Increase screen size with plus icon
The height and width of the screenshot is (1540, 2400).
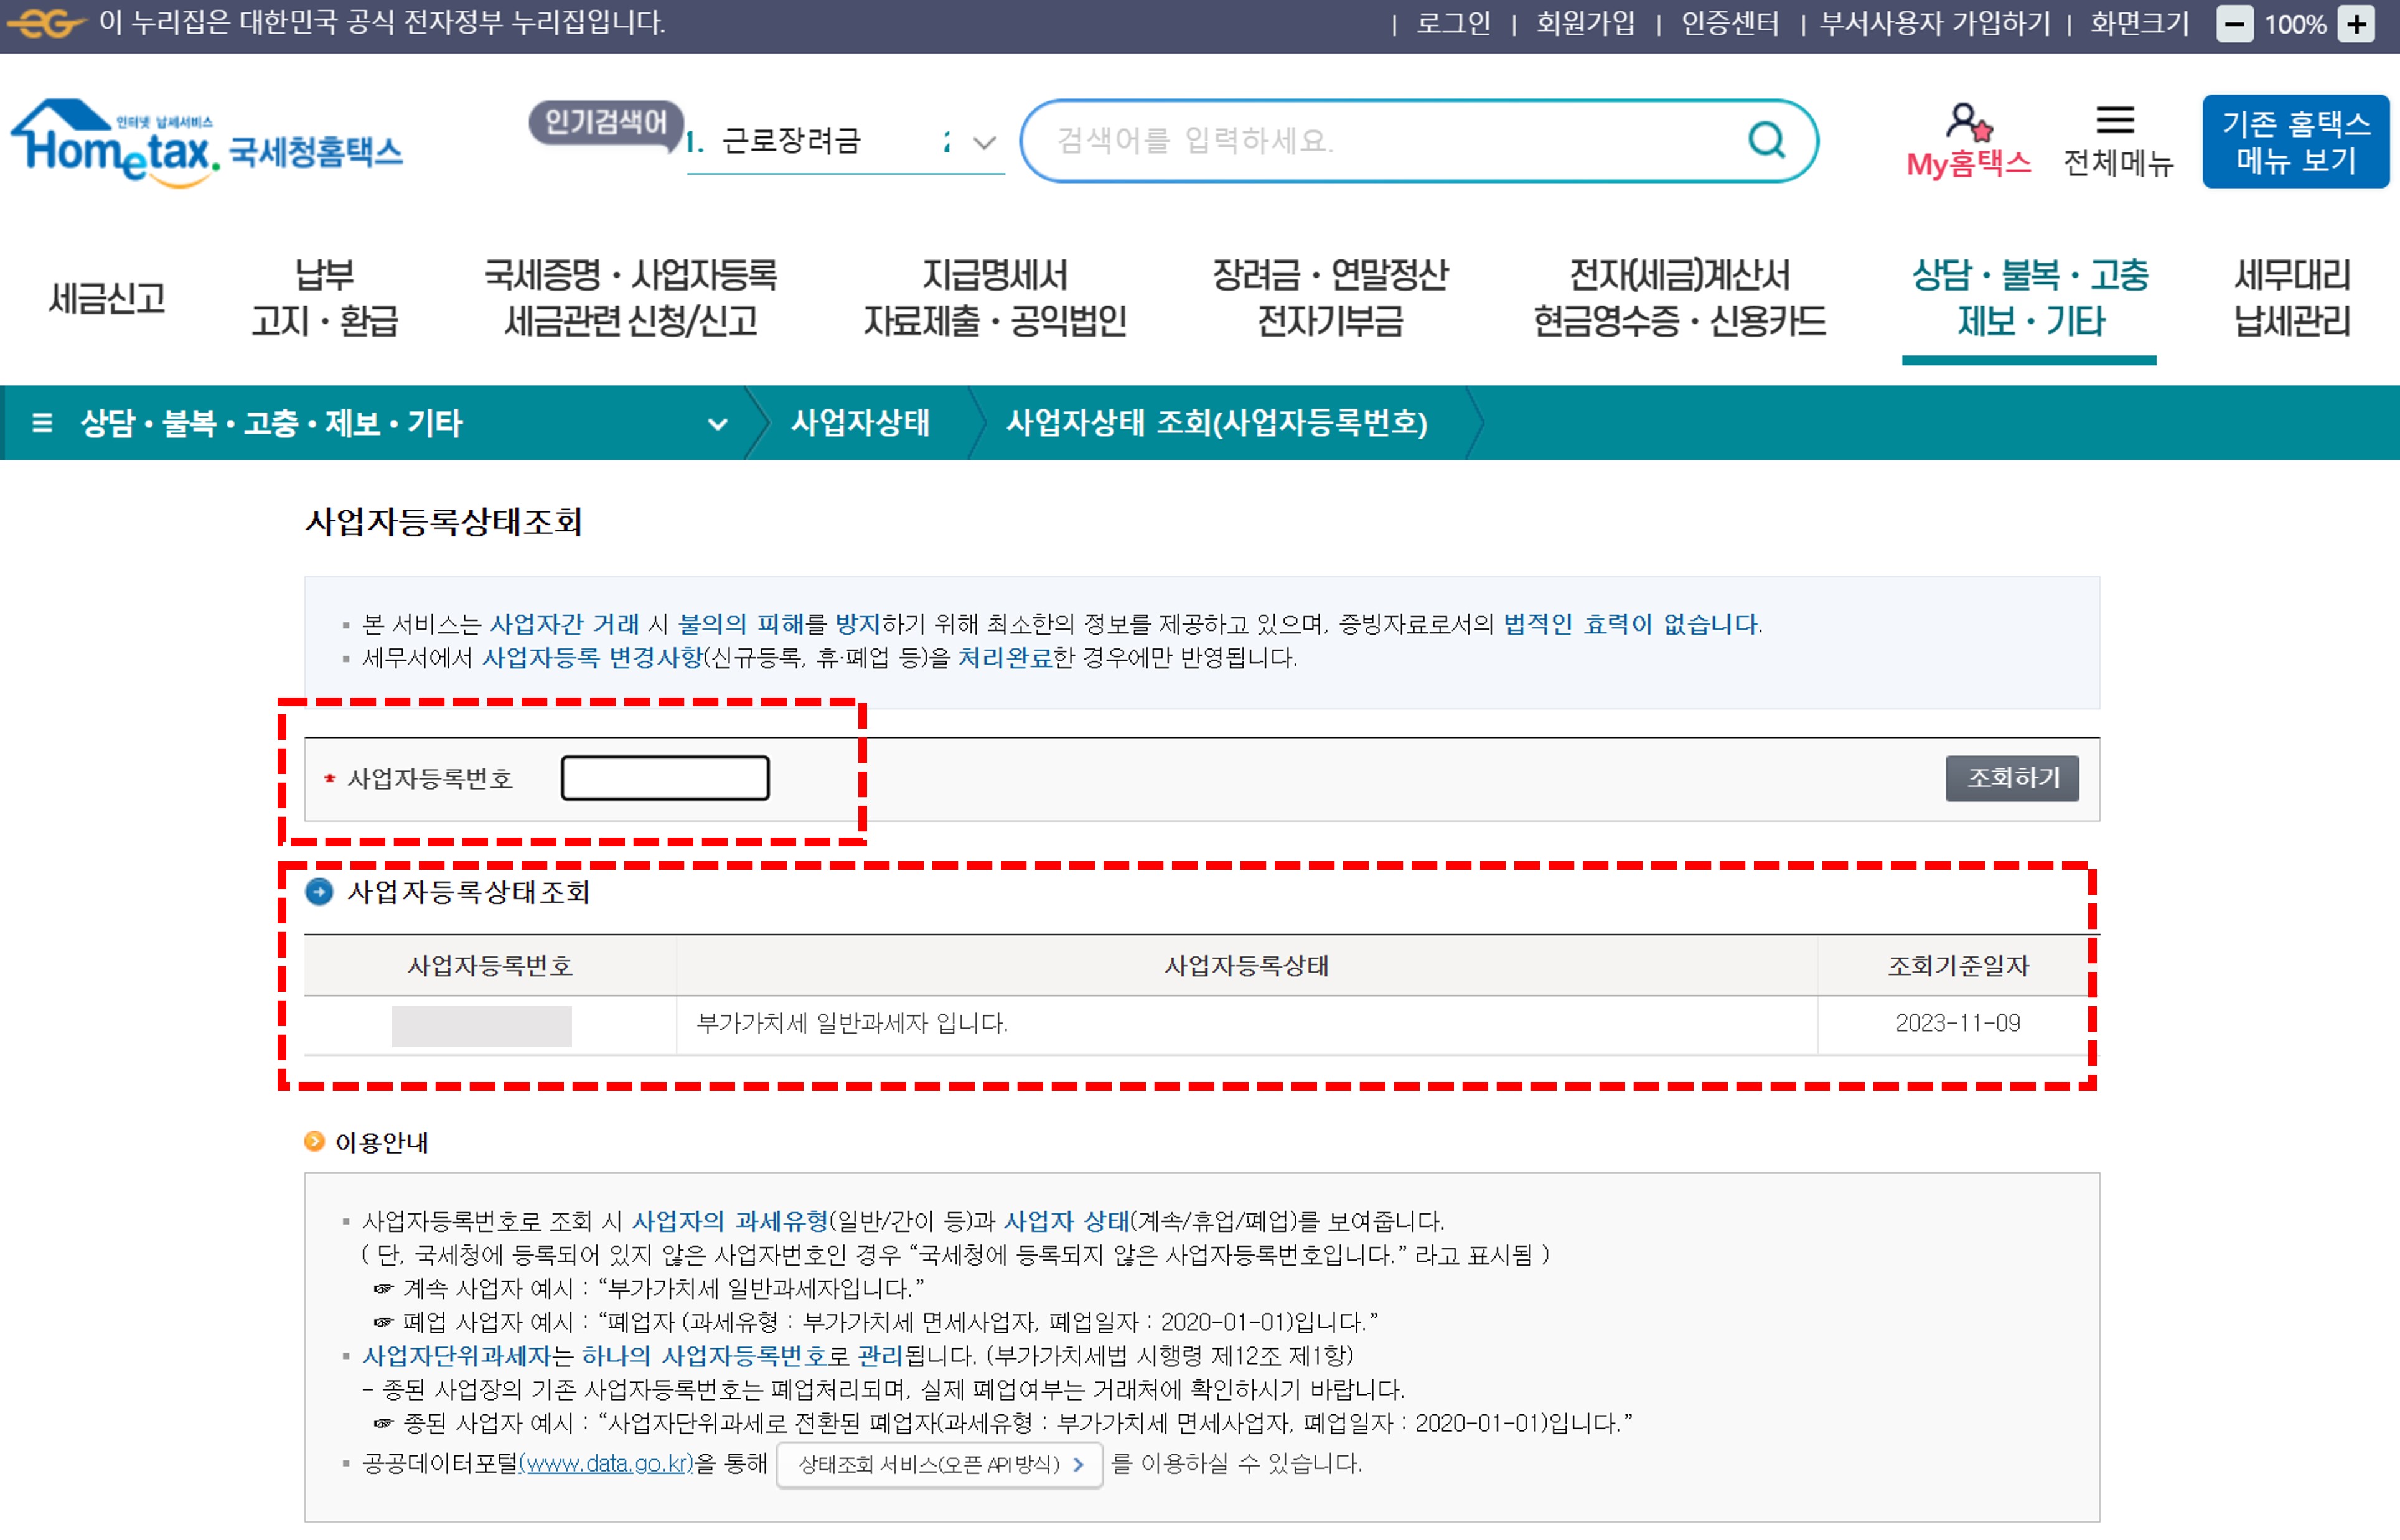point(2357,24)
